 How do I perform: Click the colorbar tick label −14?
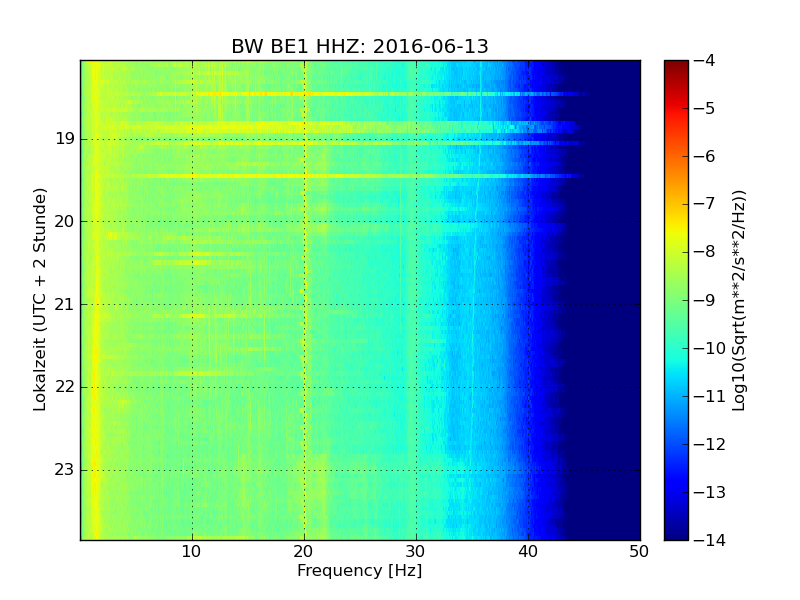[710, 540]
